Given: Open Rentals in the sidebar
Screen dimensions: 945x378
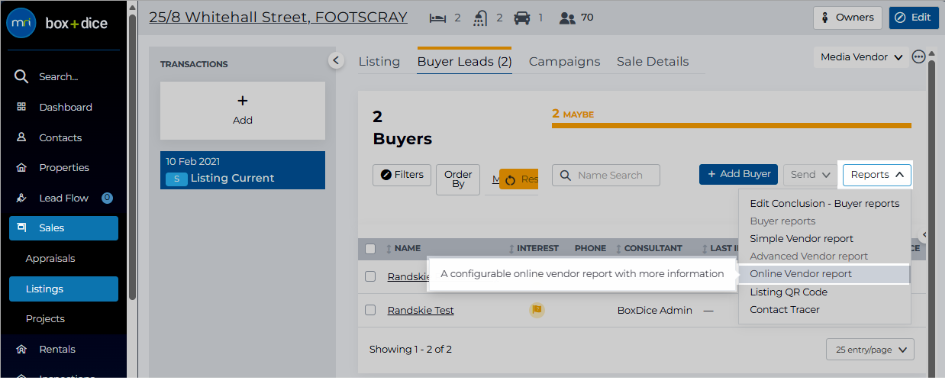Looking at the screenshot, I should coord(57,349).
